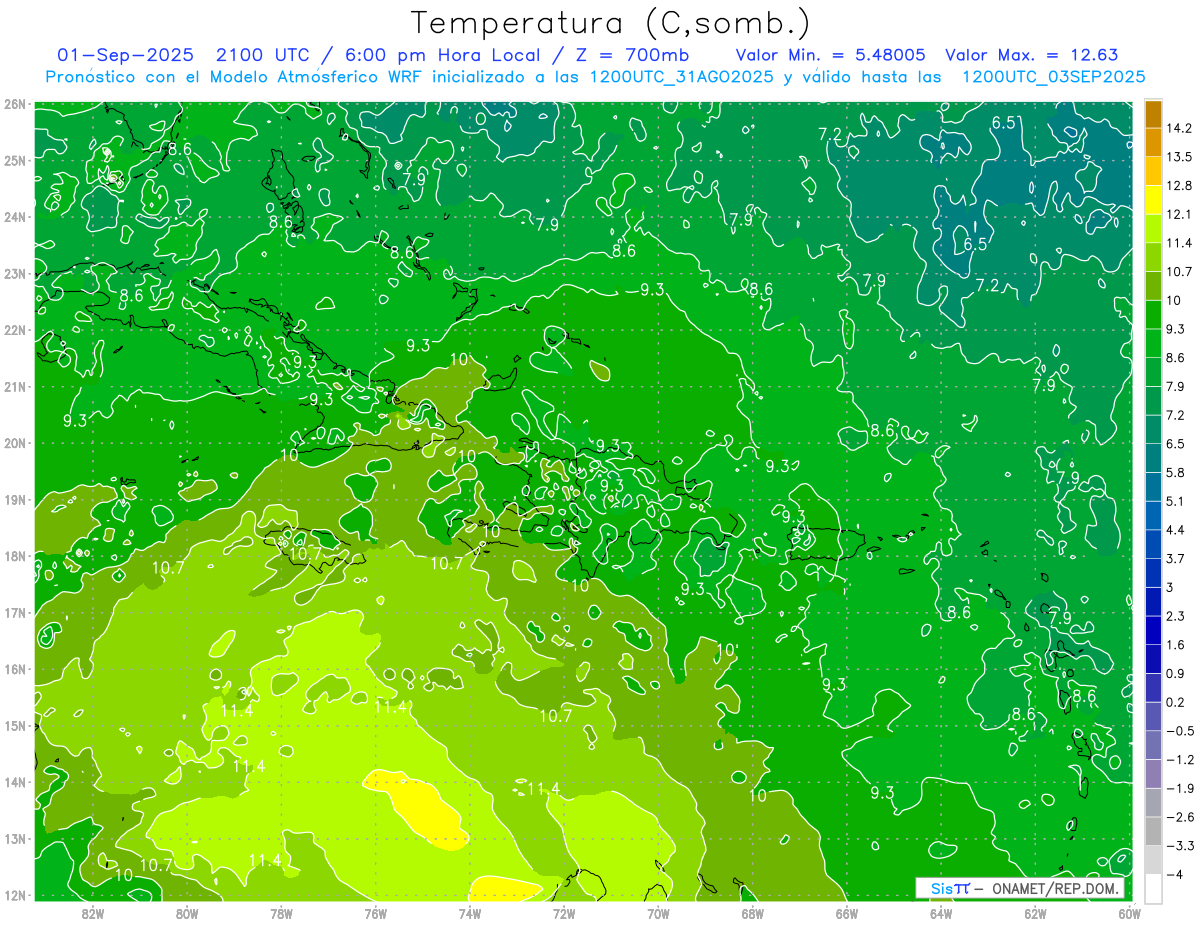
Task: Click the '78W' longitude axis label
Action: (281, 913)
